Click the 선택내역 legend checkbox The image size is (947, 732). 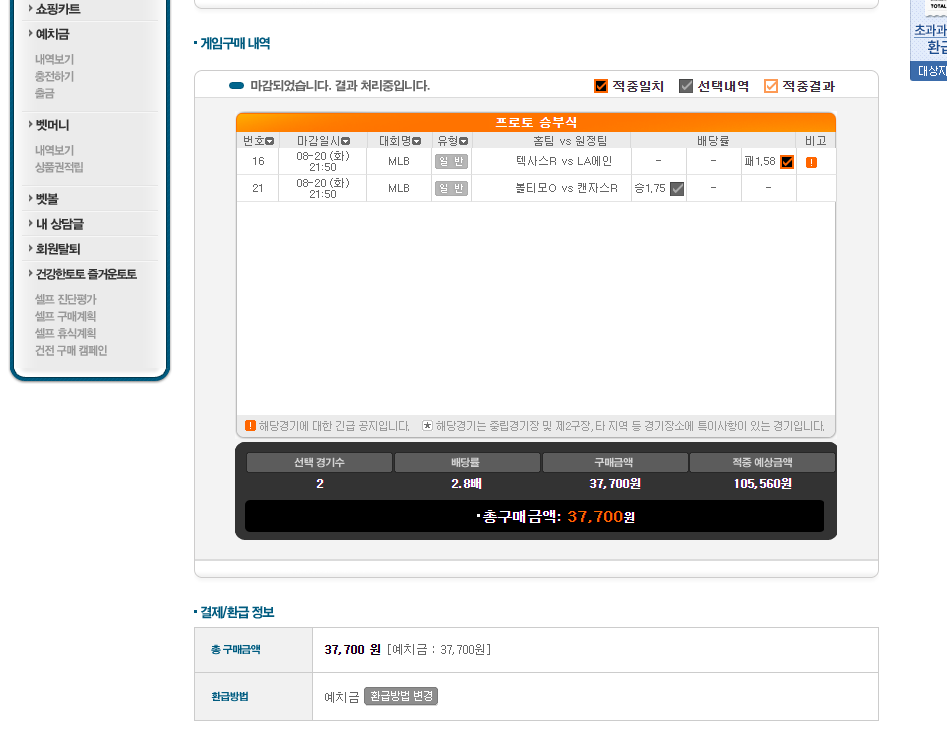click(685, 86)
